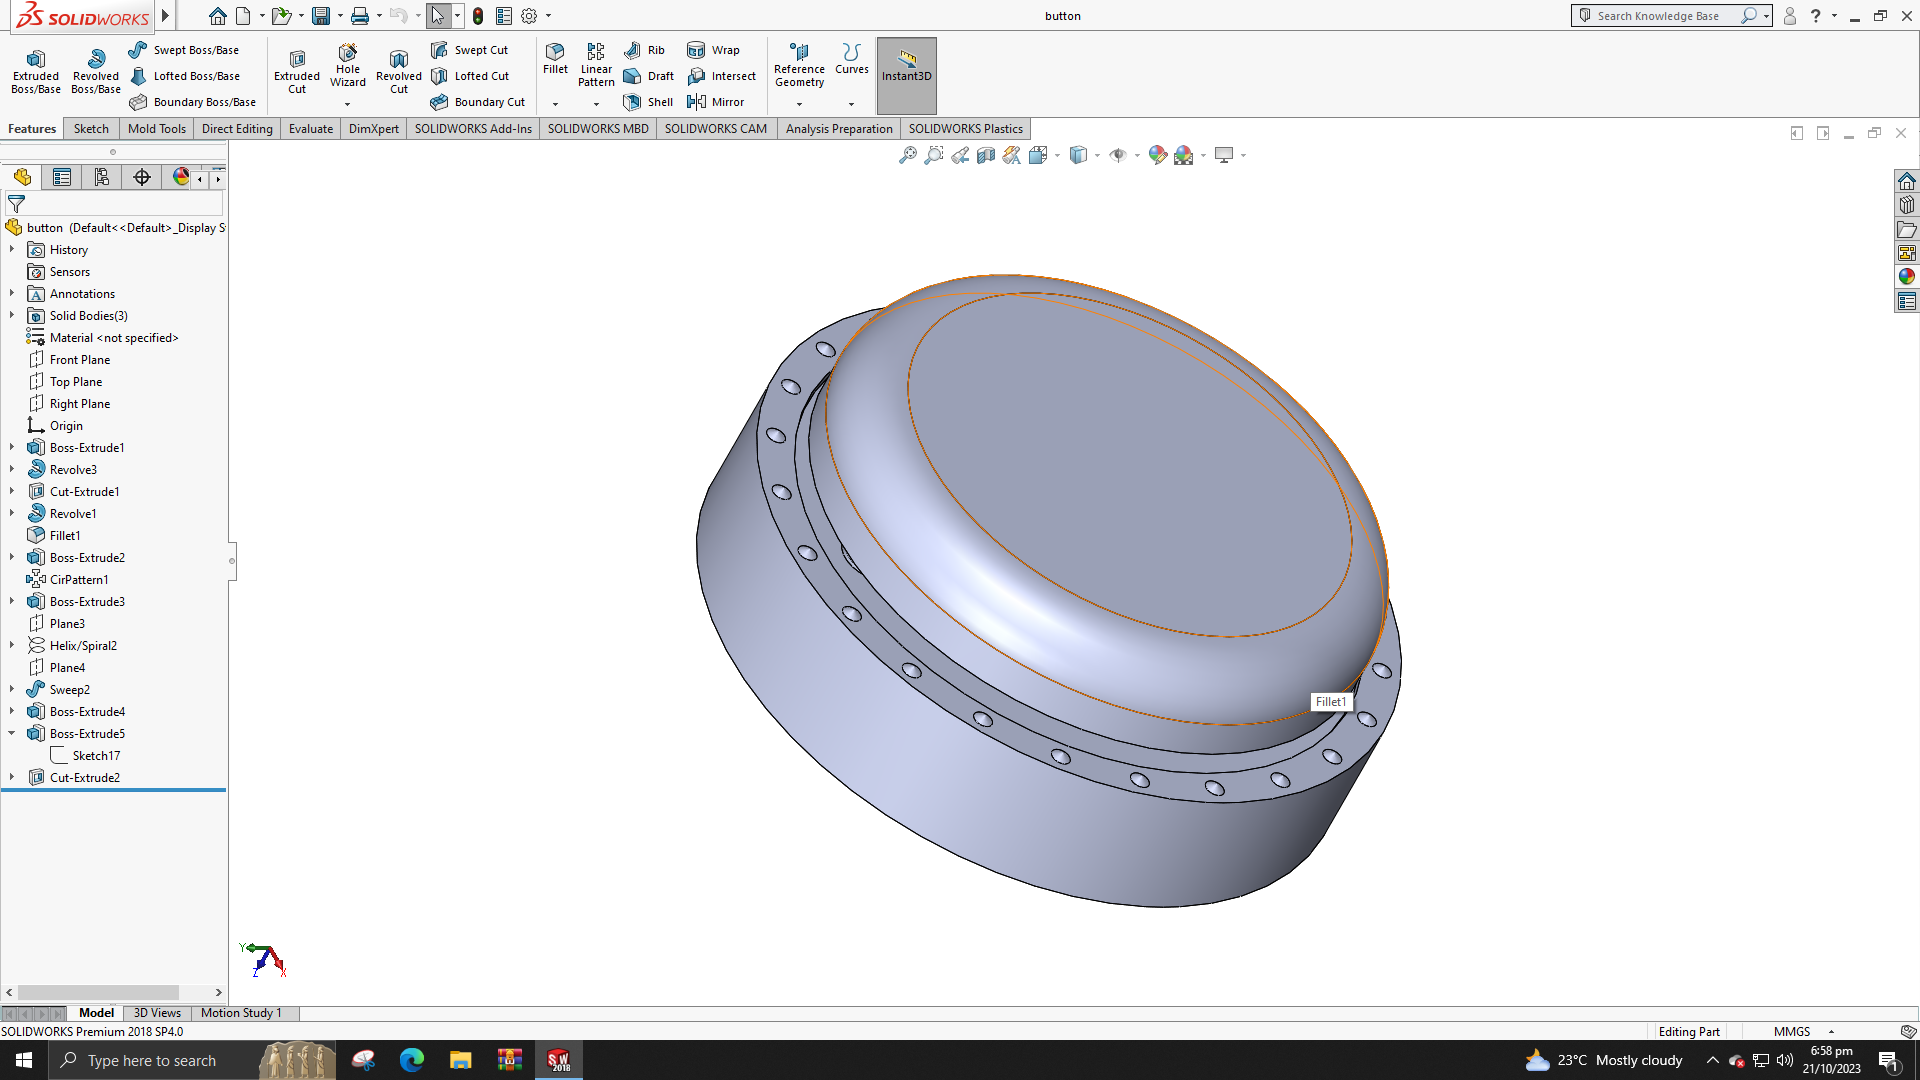Click the Edit Appearance icon in view toolbar
Screen dimensions: 1920x1080
click(1158, 155)
